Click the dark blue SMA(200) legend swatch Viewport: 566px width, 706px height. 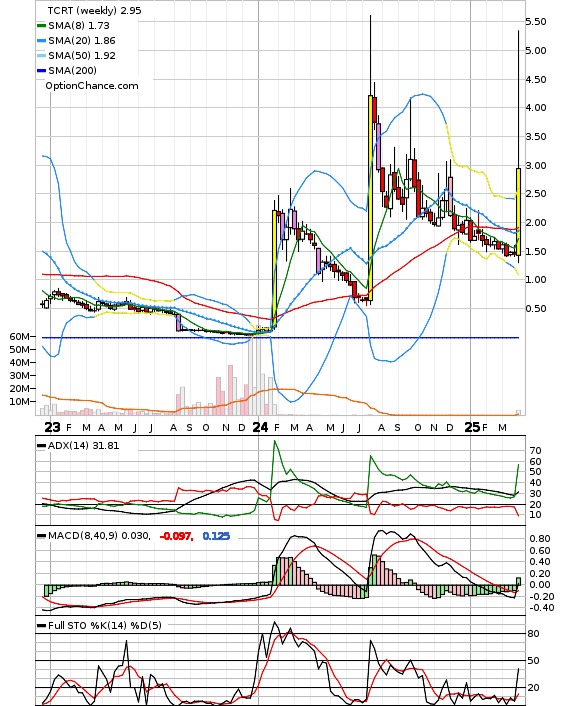coord(41,71)
